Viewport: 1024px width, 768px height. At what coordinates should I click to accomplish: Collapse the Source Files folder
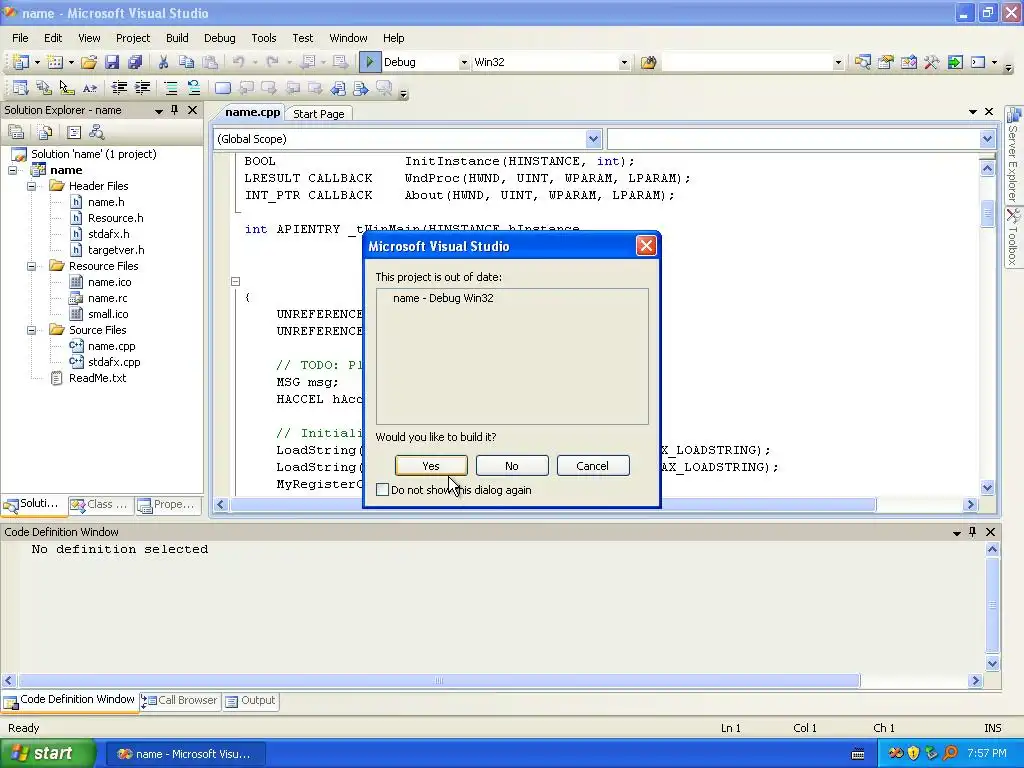tap(31, 330)
